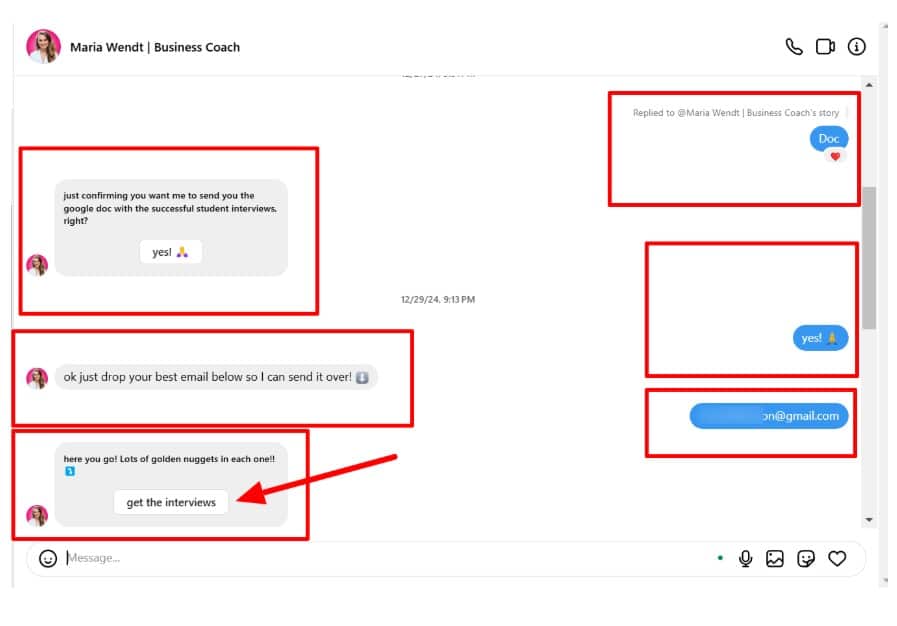
Task: Start an audio call with Maria Wendt
Action: click(x=794, y=47)
